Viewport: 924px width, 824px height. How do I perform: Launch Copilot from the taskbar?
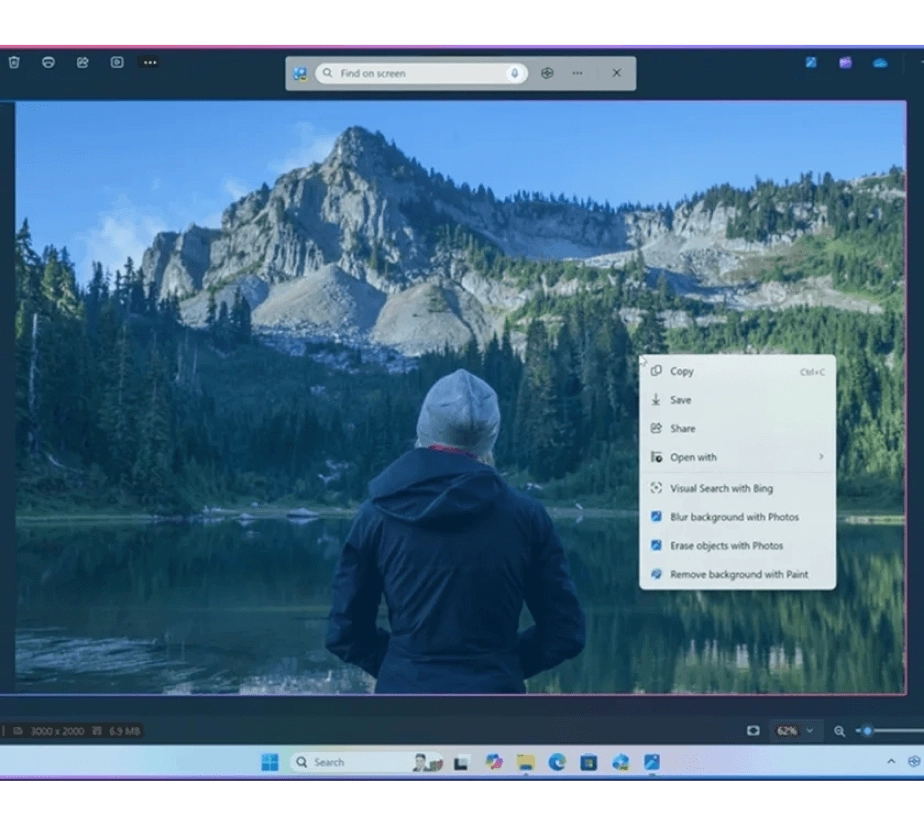[x=494, y=762]
